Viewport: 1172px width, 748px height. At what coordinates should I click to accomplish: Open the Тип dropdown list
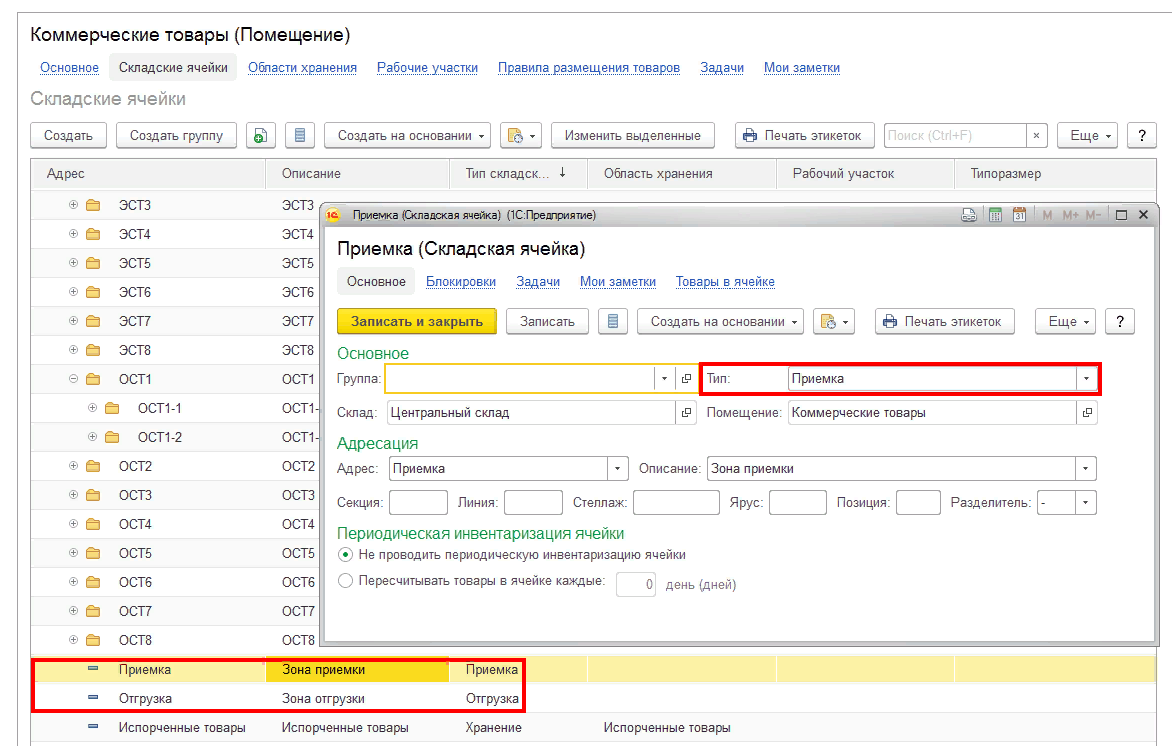[x=1086, y=379]
